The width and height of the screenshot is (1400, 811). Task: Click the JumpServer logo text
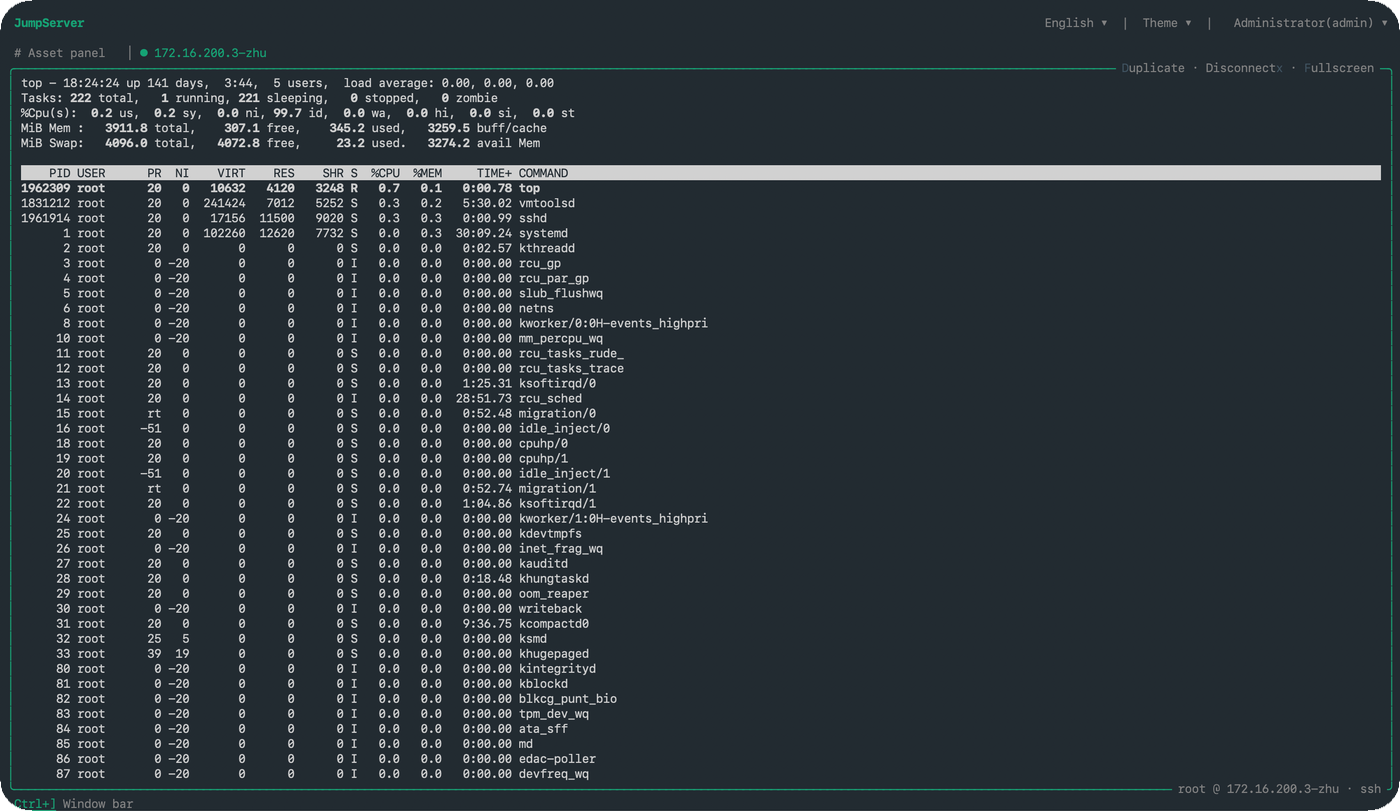[49, 23]
